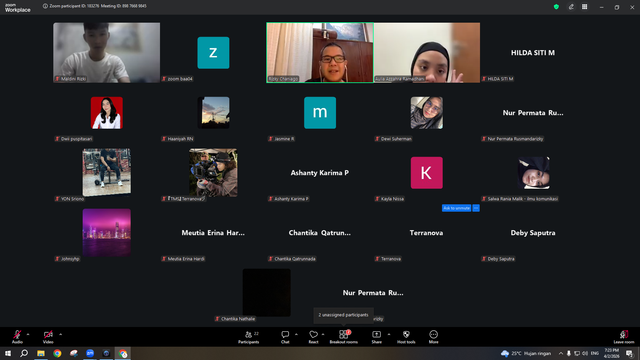Open the More menu in meeting toolbar
This screenshot has width=640, height=360.
pyautogui.click(x=433, y=337)
